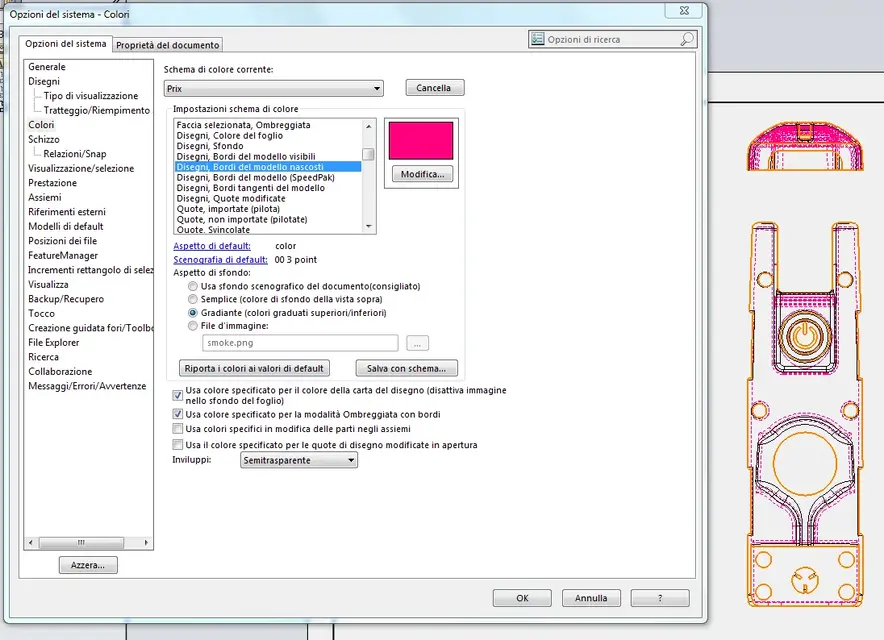Image resolution: width=884 pixels, height=640 pixels.
Task: Select File Explorer category
Action: pos(54,342)
